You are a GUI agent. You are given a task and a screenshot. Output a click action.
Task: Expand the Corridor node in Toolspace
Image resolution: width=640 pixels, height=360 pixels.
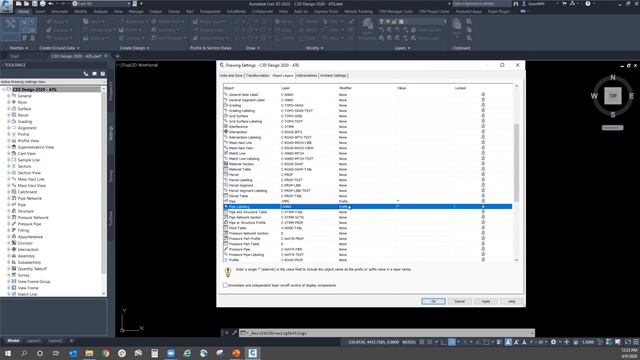(x=9, y=243)
